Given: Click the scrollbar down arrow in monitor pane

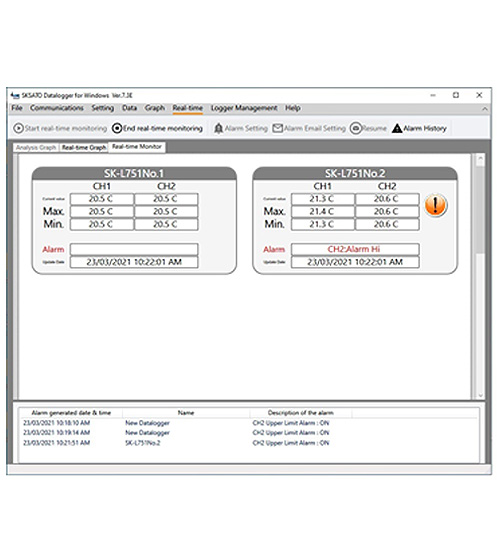Looking at the screenshot, I should click(x=480, y=395).
